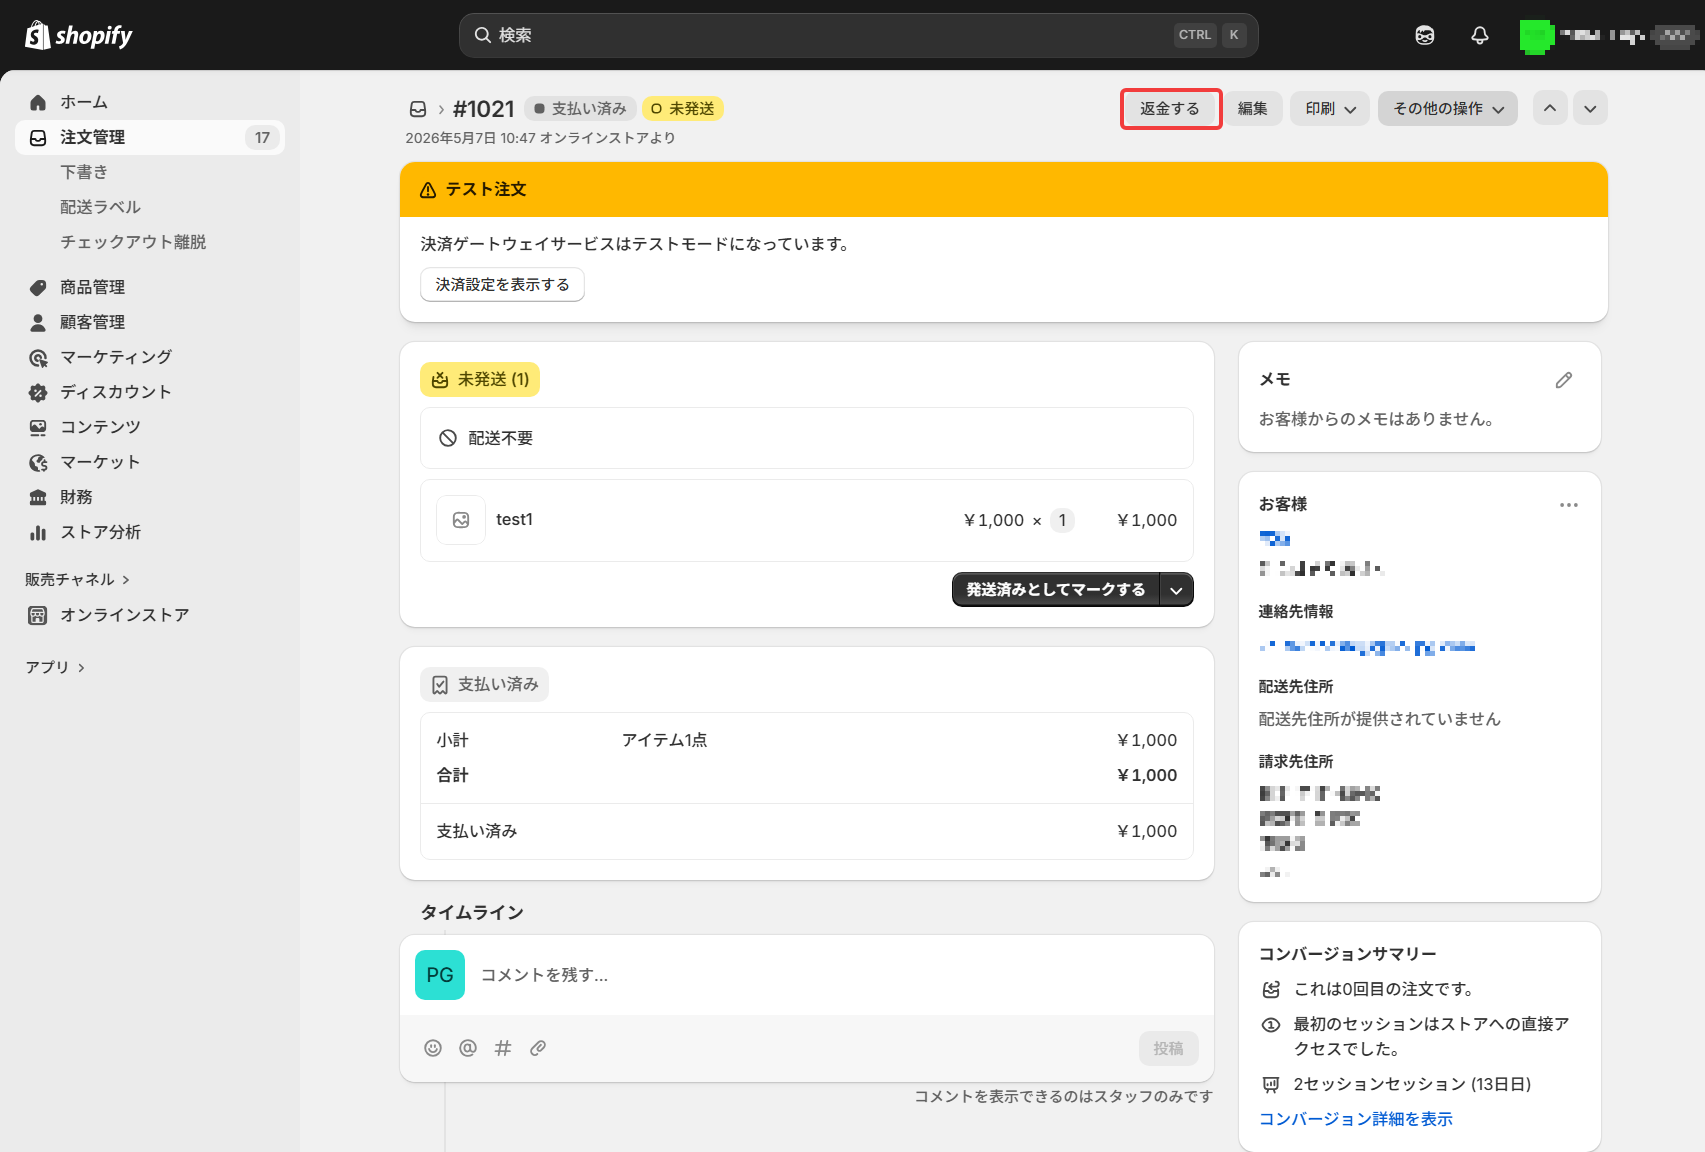Open the Sidekick assistant icon
The image size is (1705, 1152).
tap(1425, 35)
